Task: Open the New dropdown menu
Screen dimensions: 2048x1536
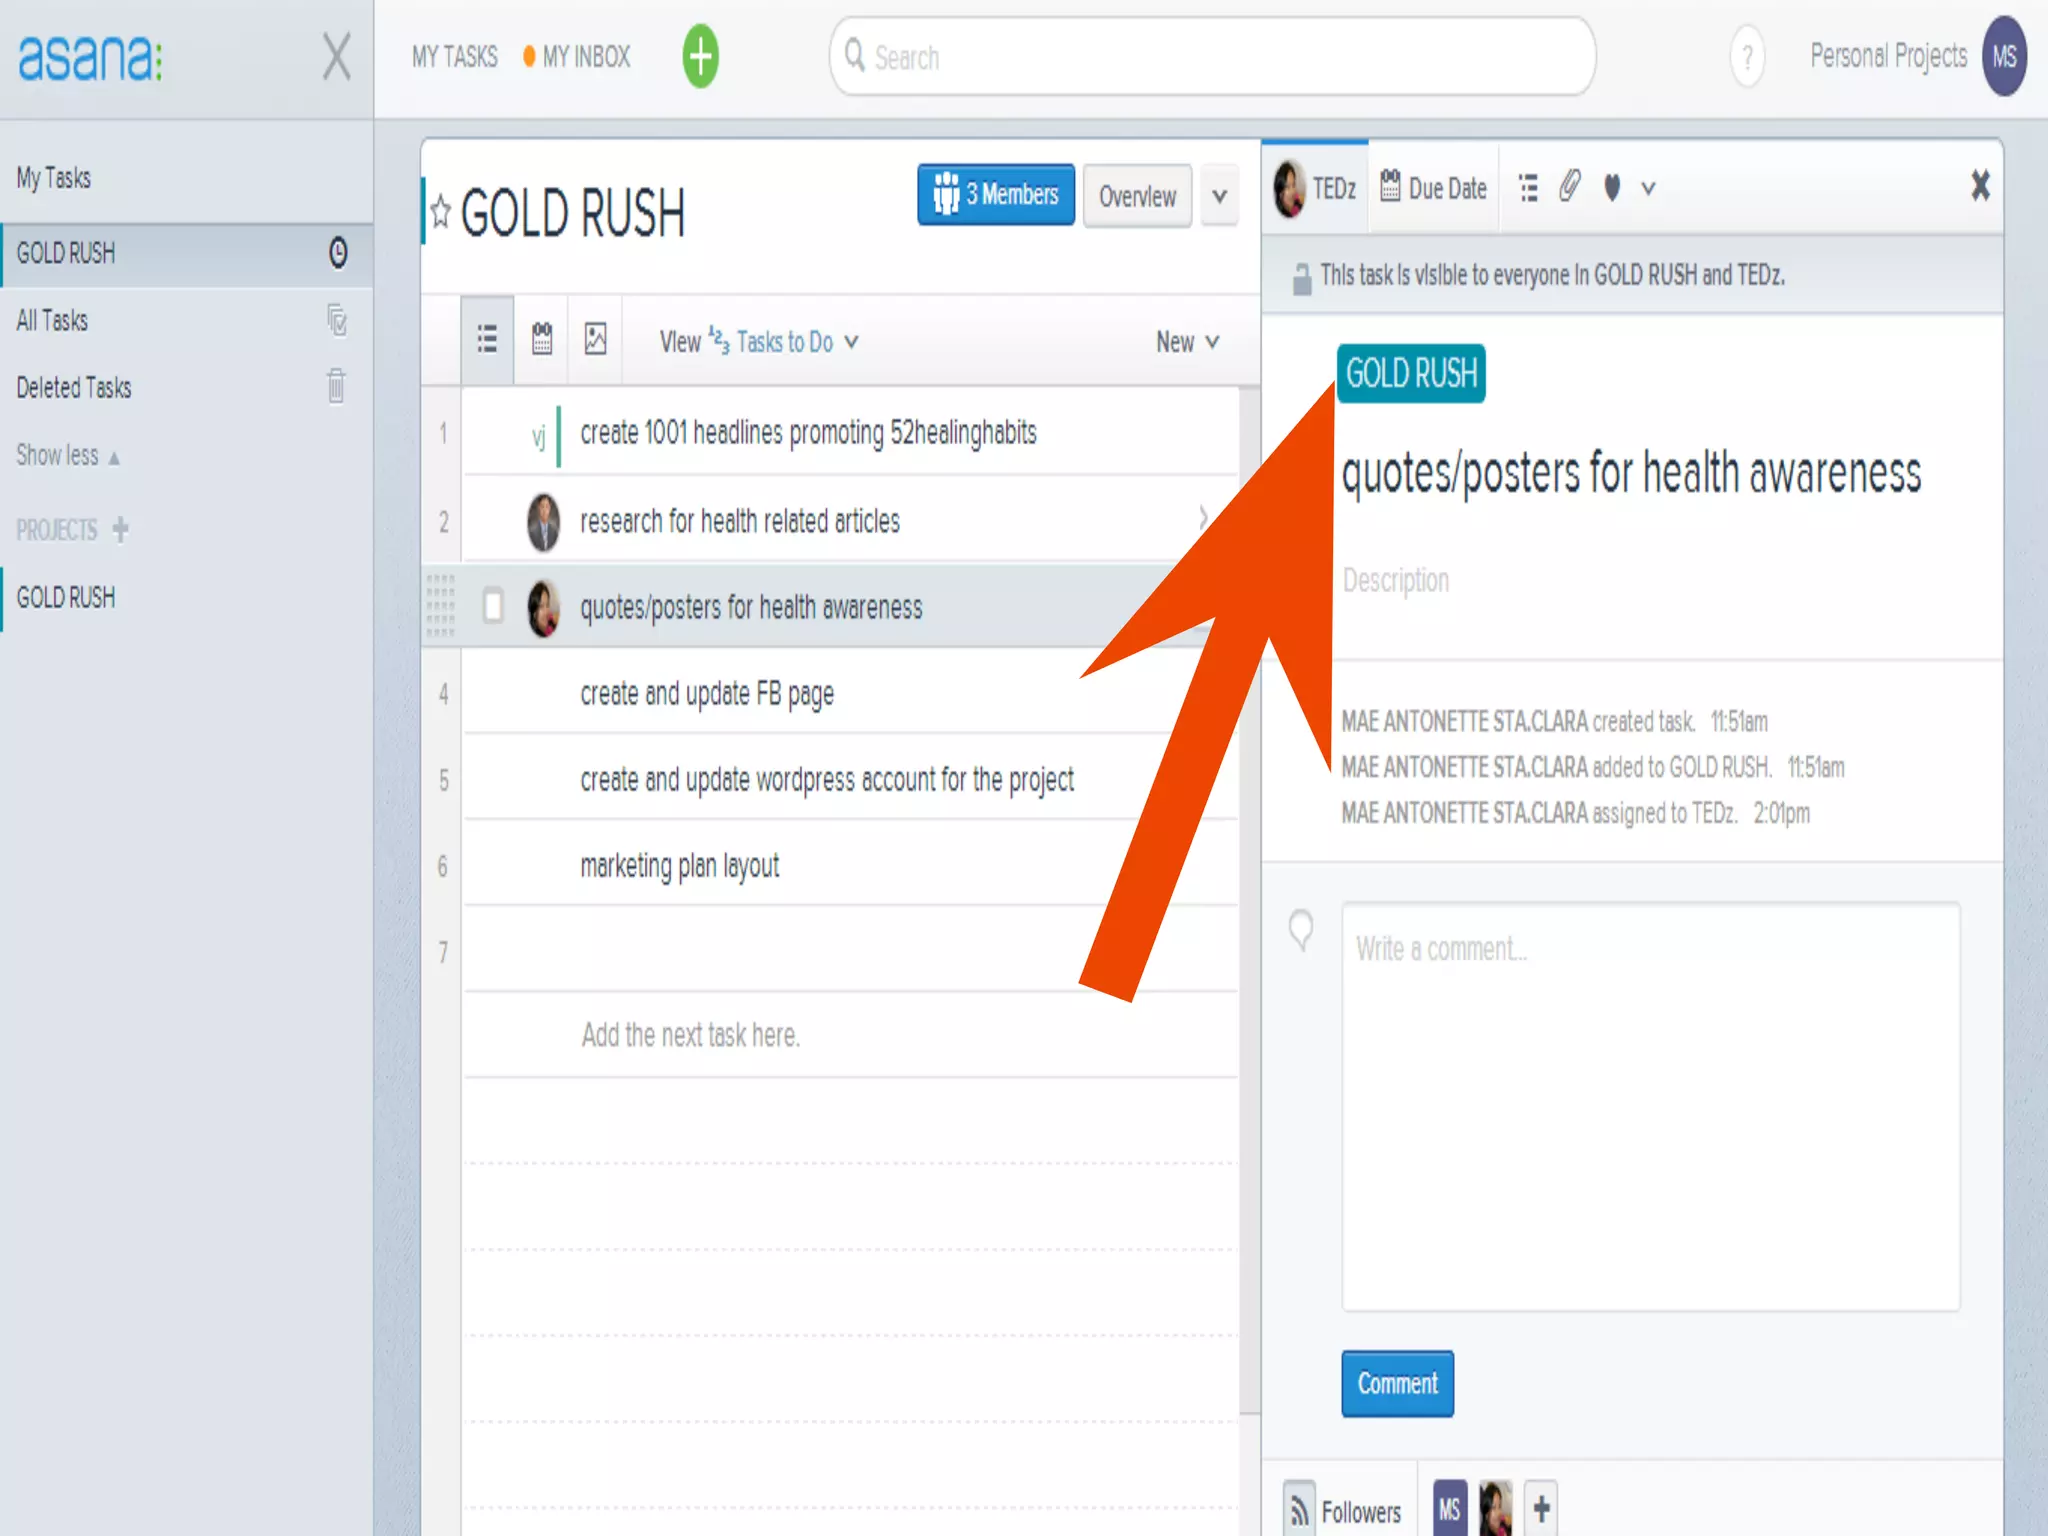Action: pyautogui.click(x=1187, y=342)
